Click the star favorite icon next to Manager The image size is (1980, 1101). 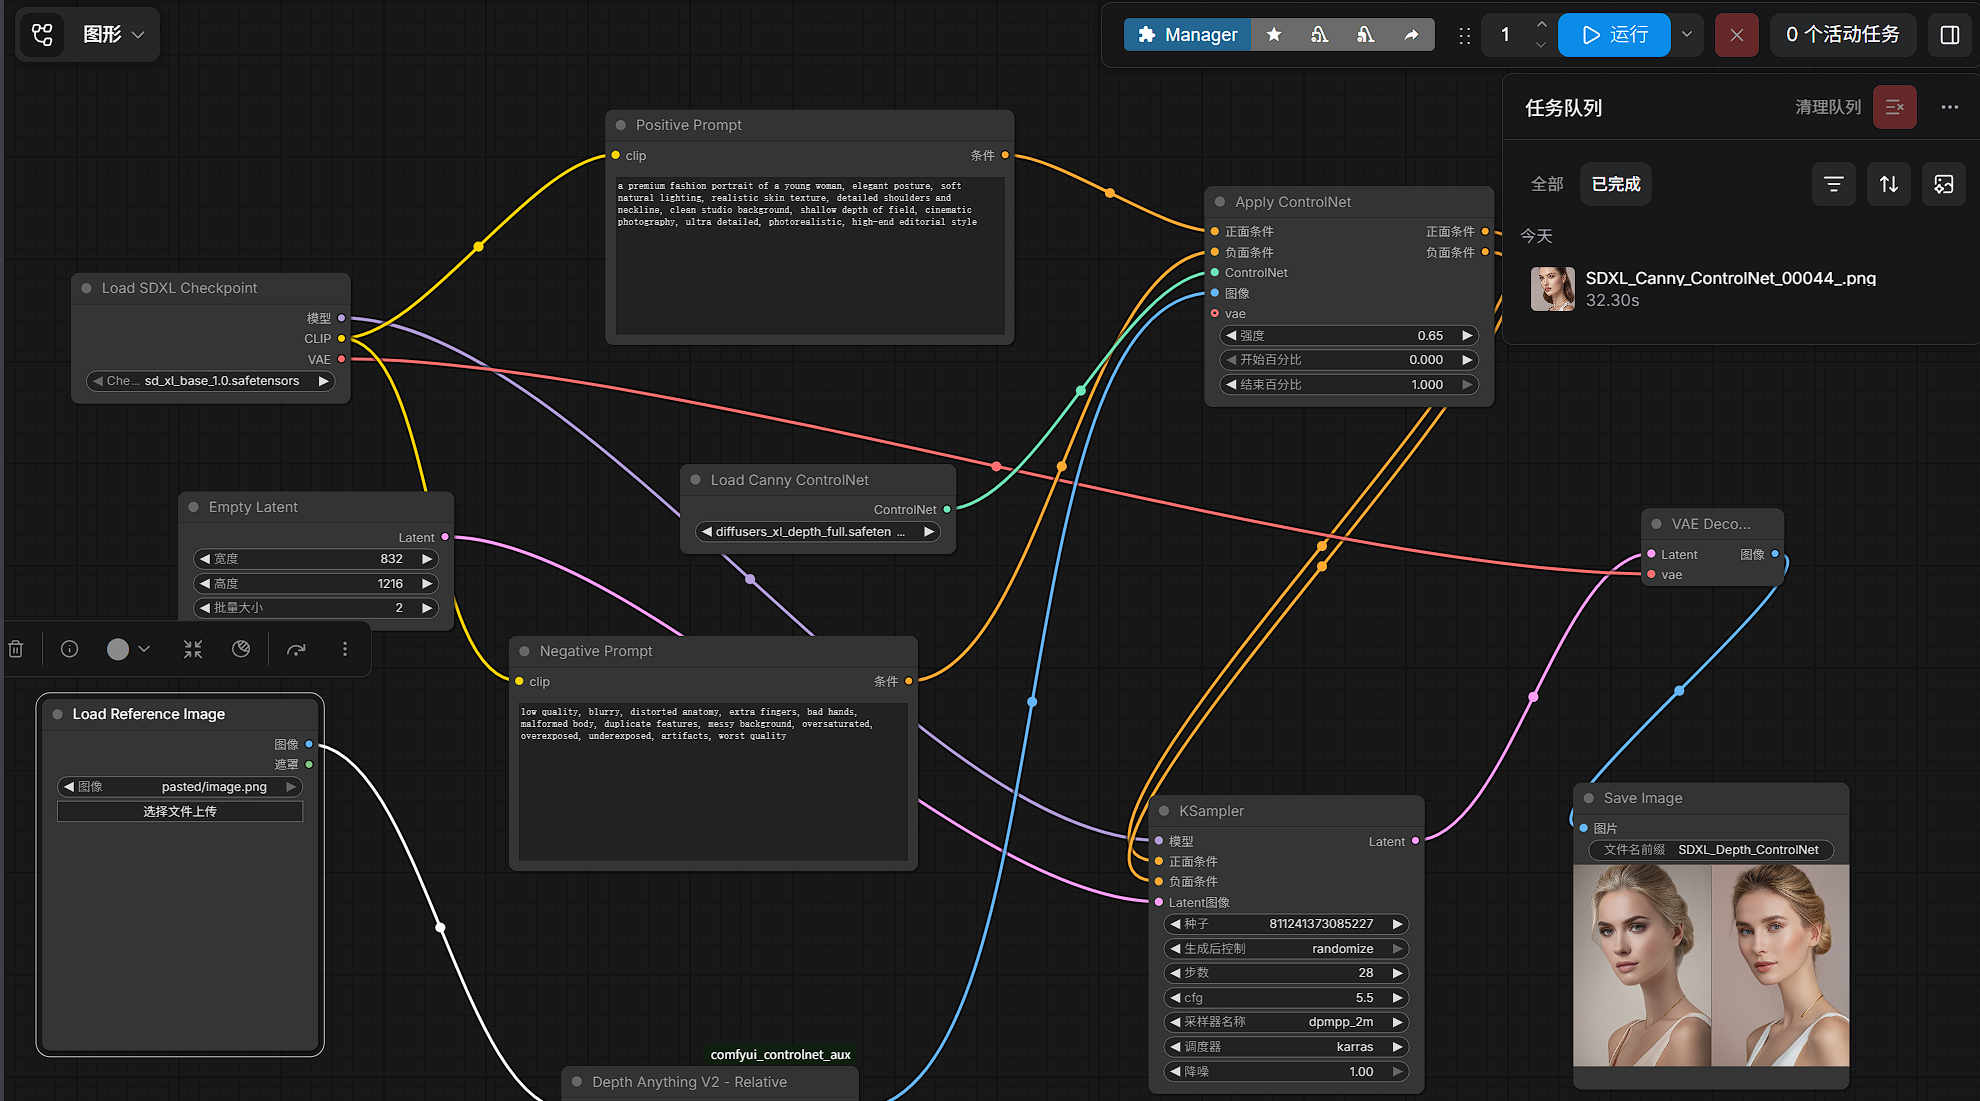tap(1273, 35)
